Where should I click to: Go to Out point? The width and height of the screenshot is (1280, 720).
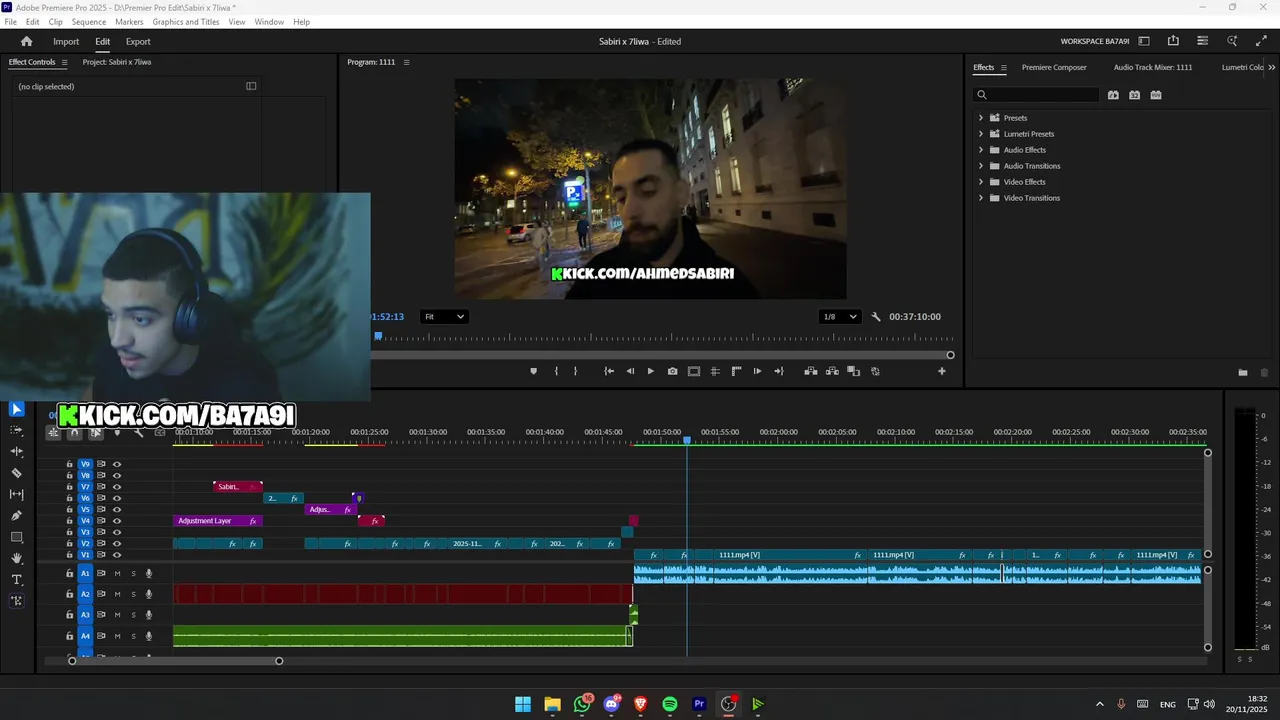(x=779, y=371)
